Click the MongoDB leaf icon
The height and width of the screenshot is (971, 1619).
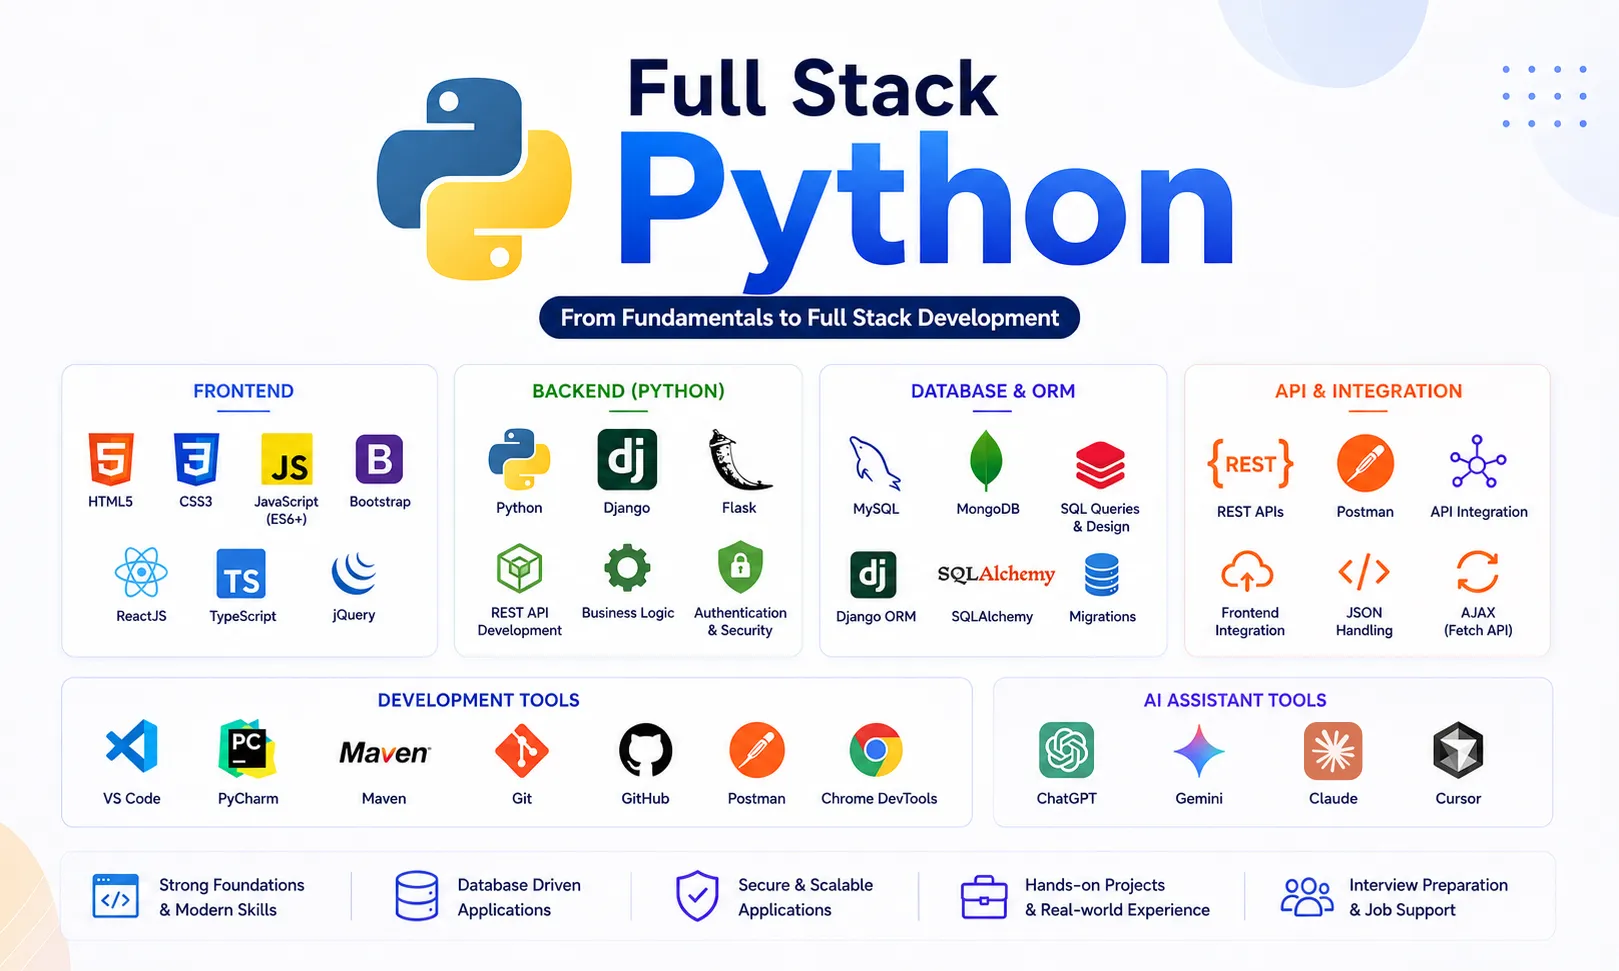(986, 460)
